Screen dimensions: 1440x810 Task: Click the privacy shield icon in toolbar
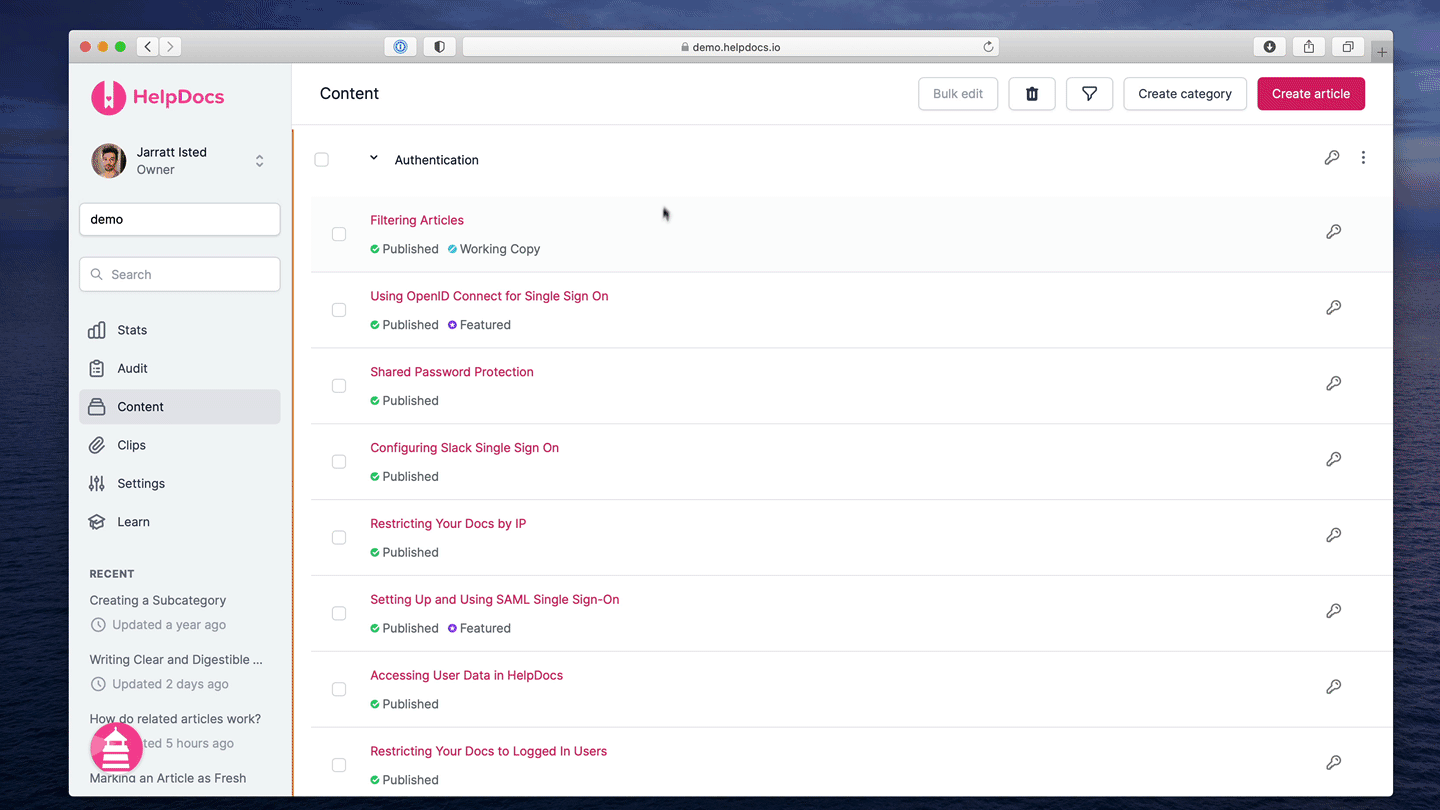439,47
